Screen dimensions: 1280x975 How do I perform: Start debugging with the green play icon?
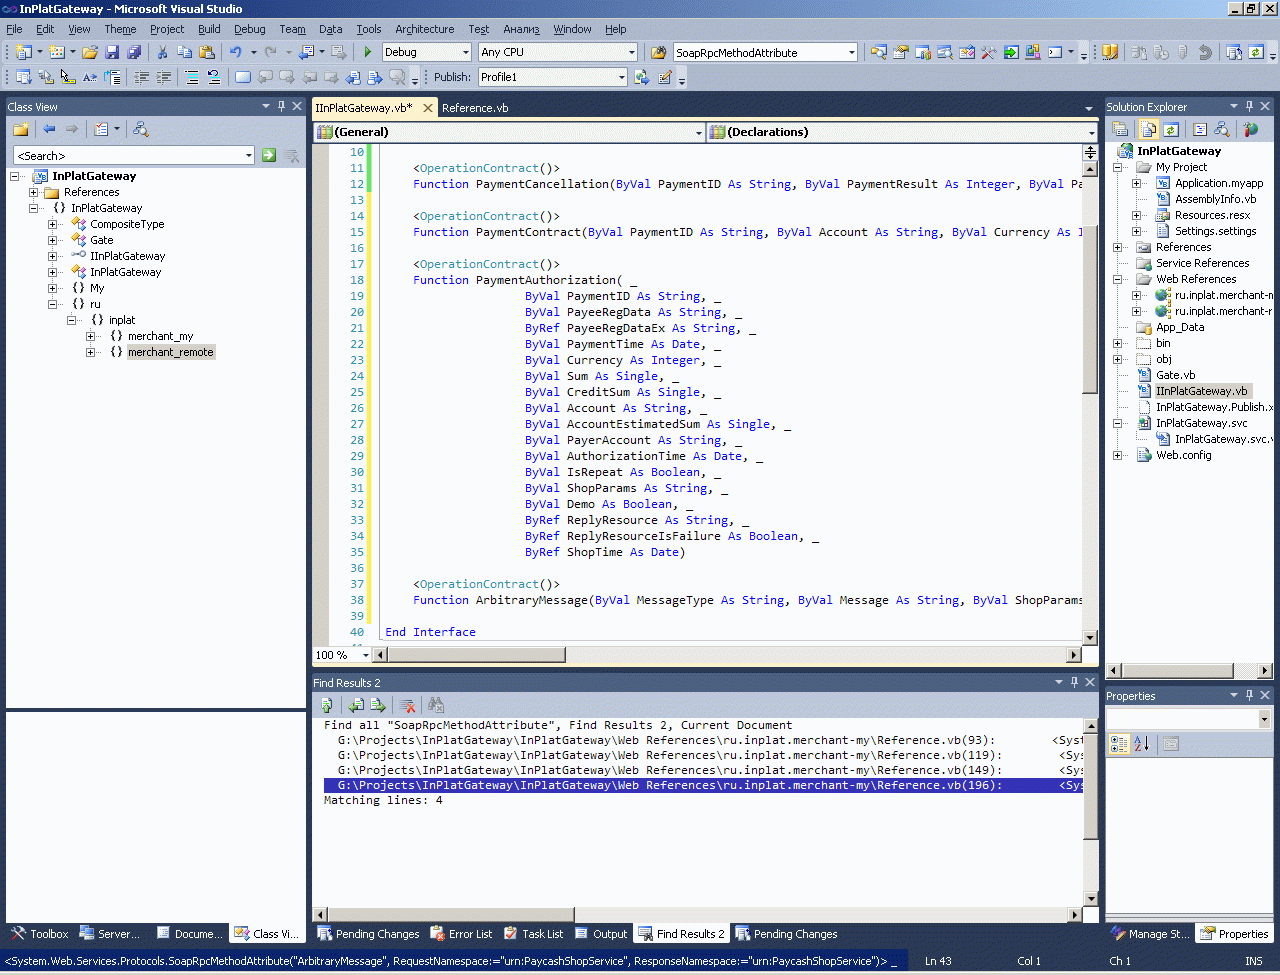[x=368, y=52]
